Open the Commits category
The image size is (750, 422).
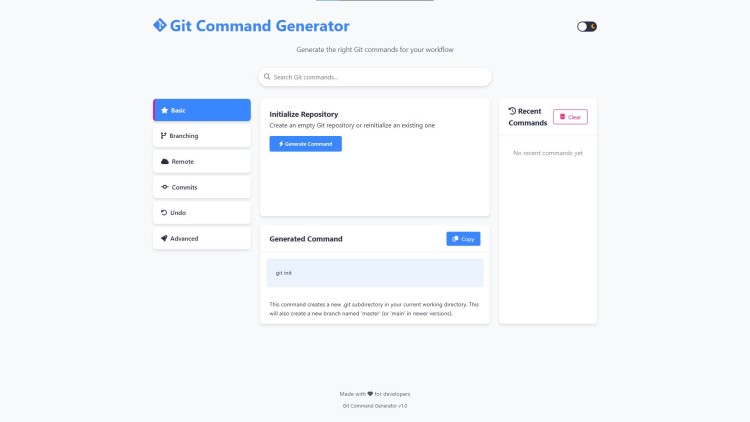pyautogui.click(x=202, y=187)
